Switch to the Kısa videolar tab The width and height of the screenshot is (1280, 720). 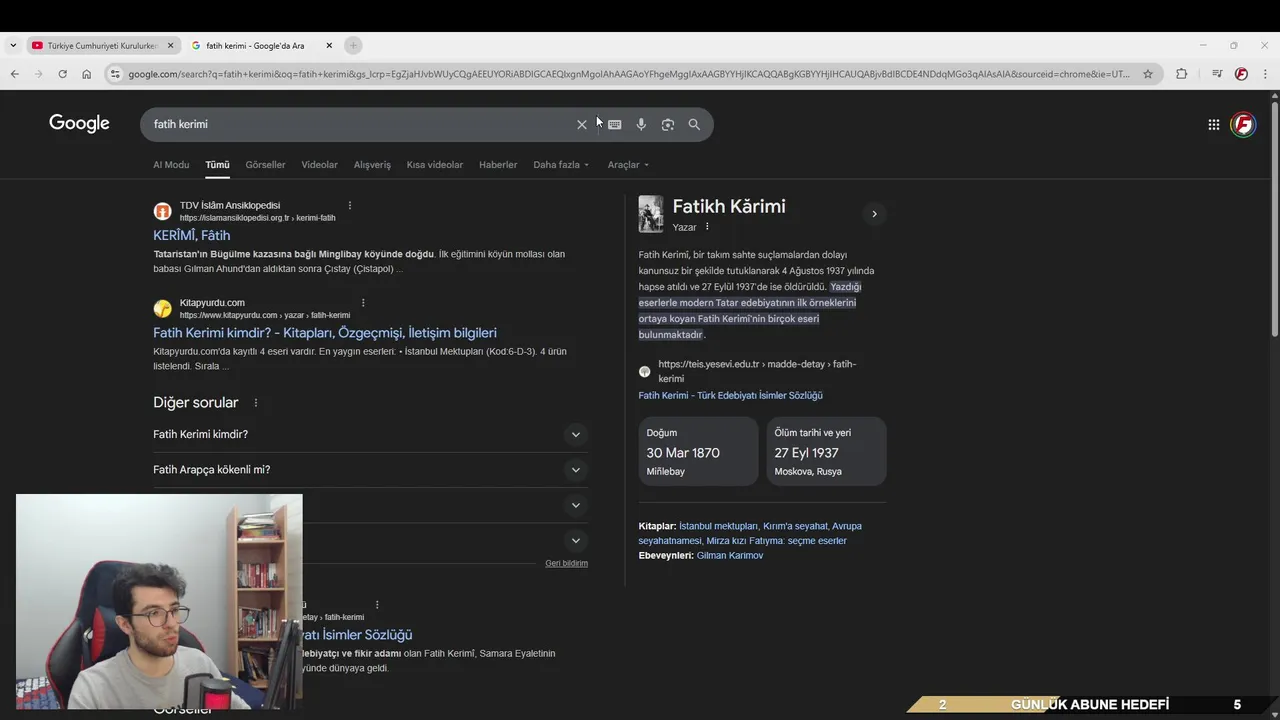434,165
